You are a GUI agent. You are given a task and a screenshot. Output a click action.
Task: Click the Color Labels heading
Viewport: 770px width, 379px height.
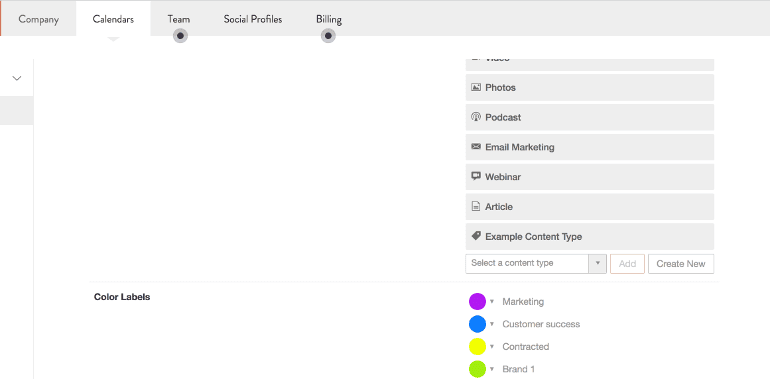(x=122, y=297)
